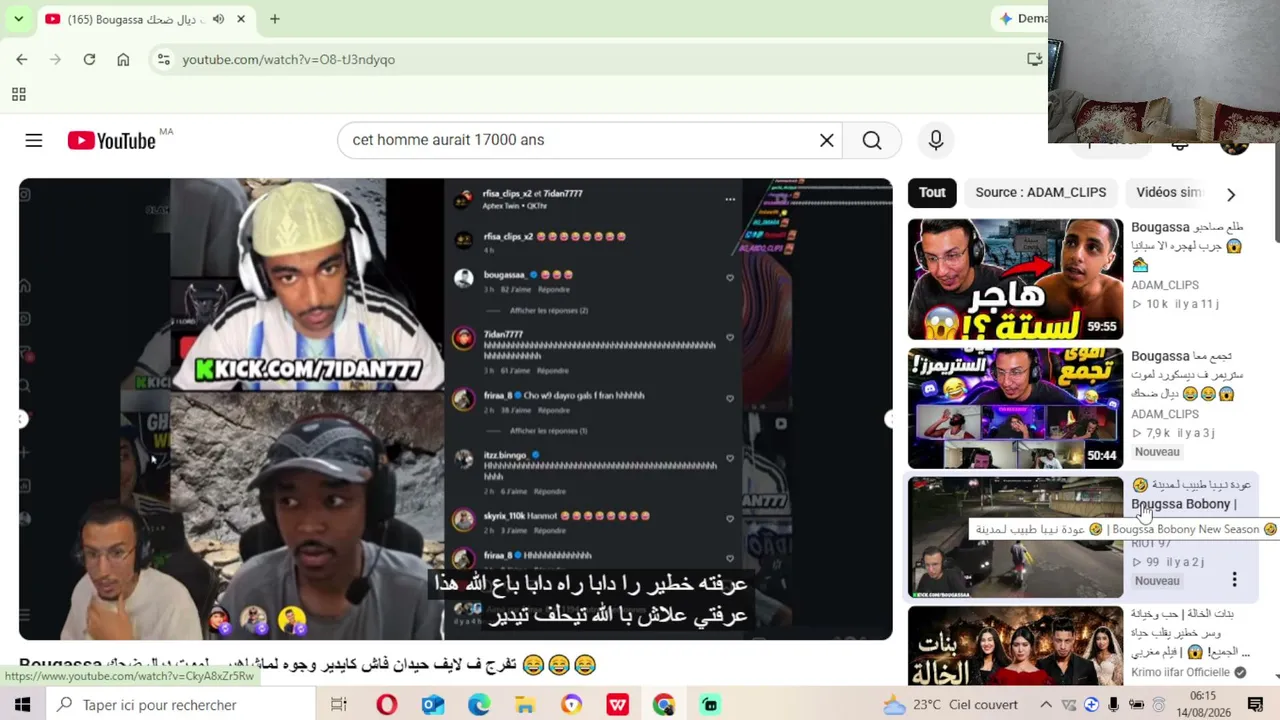Open the colorful circle taskbar browser icon

[572, 705]
